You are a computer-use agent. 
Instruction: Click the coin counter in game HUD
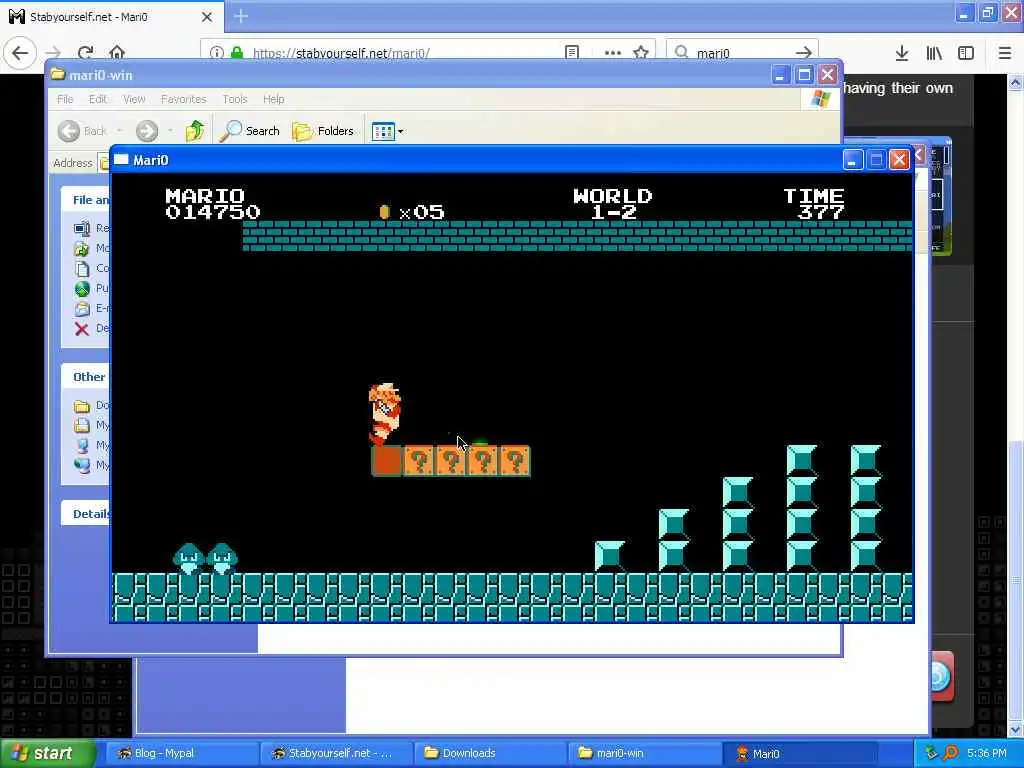pyautogui.click(x=412, y=212)
